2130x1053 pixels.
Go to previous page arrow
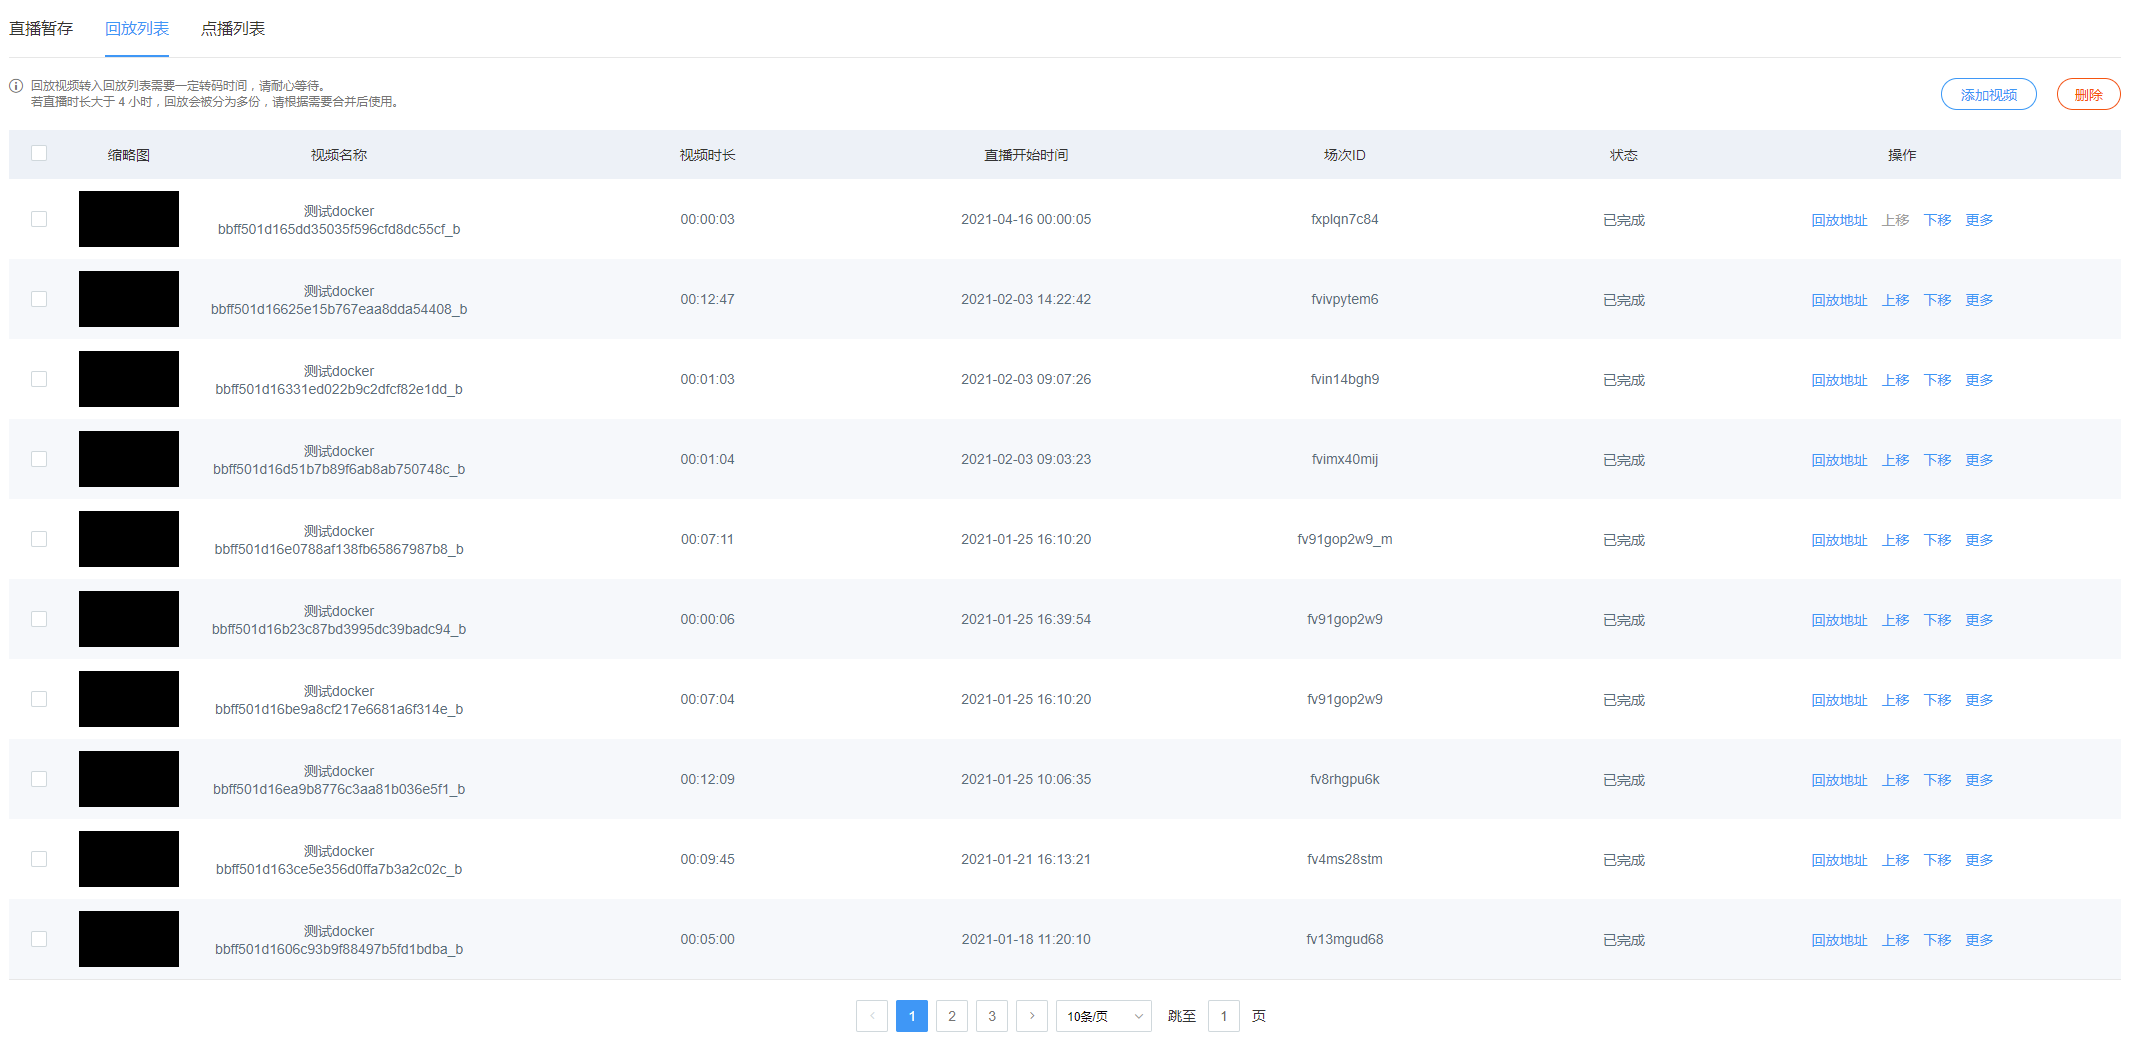tap(872, 1016)
